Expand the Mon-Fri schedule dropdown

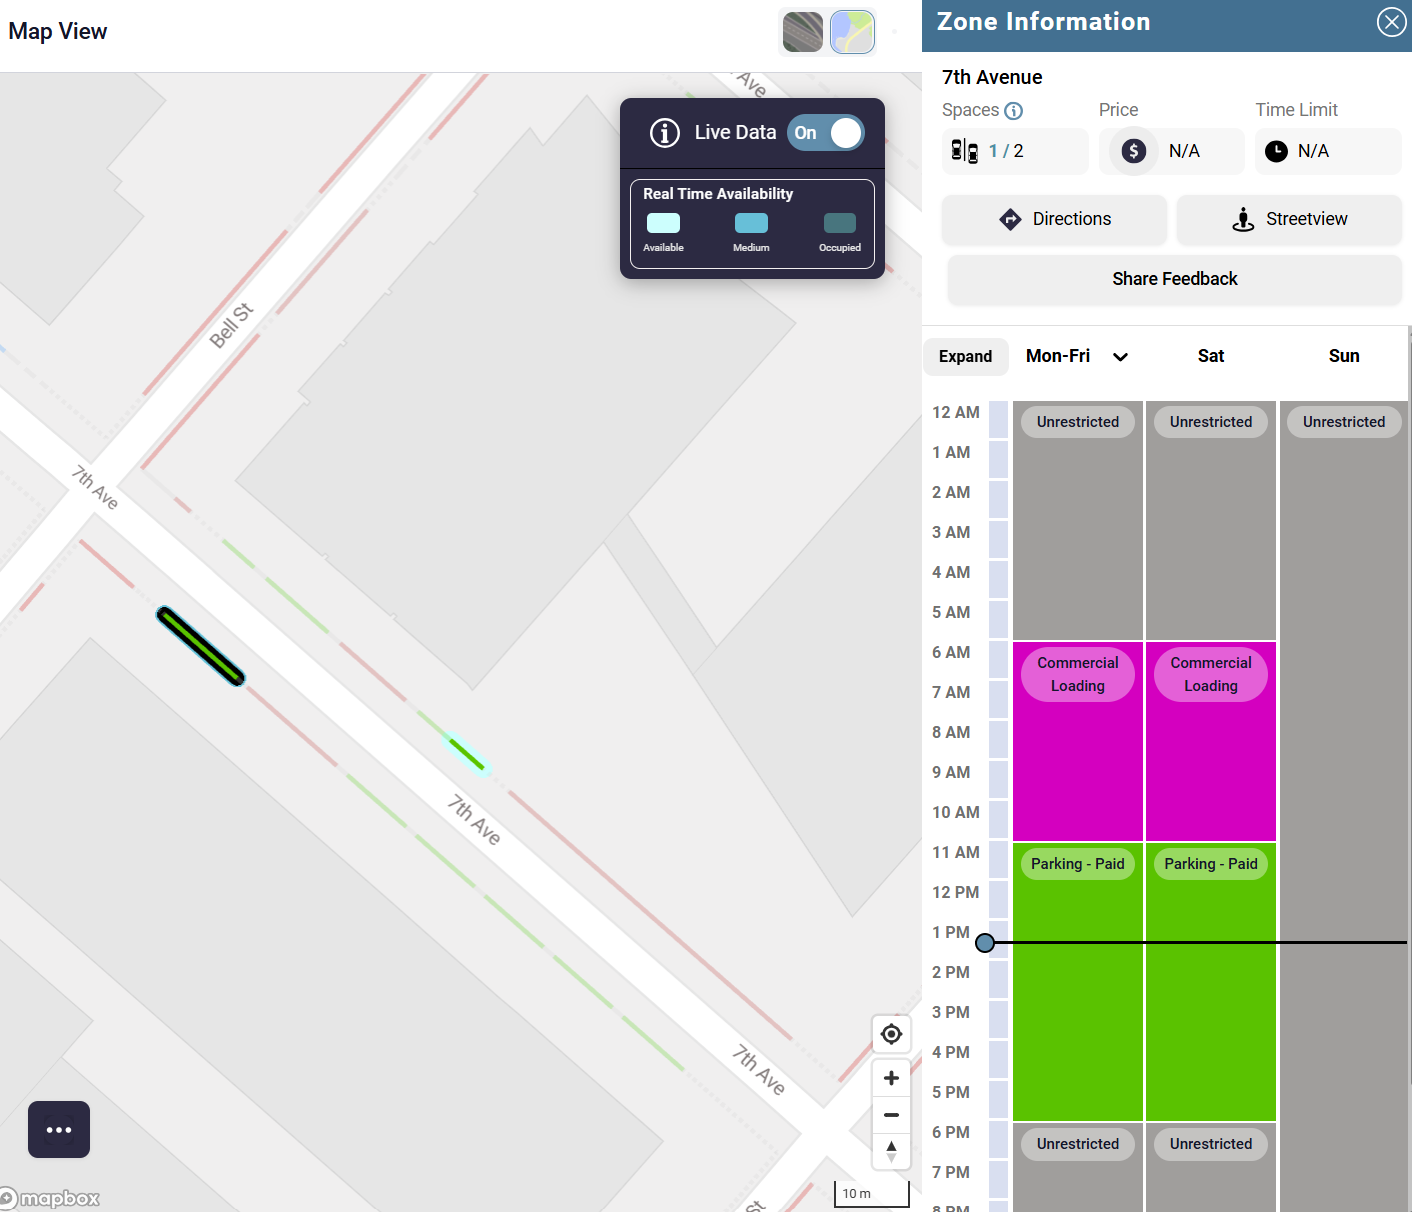pos(1120,356)
